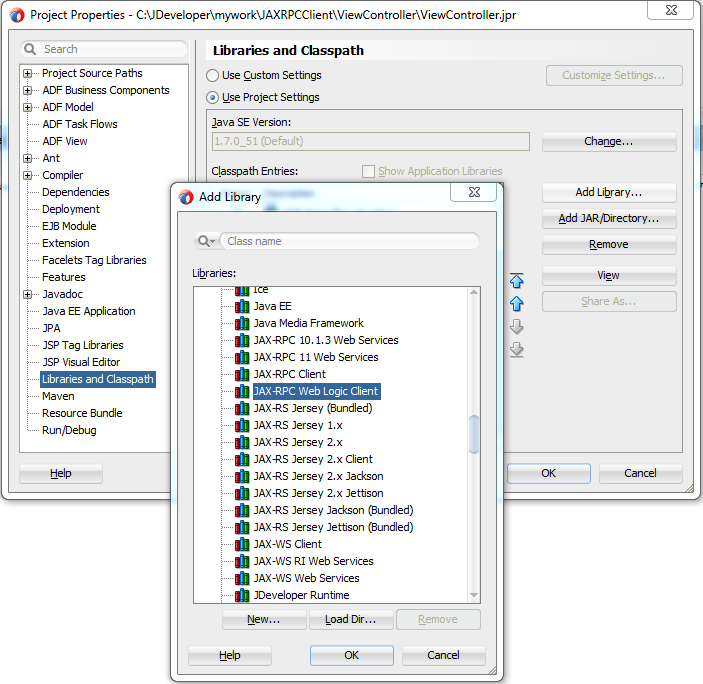Click the Class name search field
The height and width of the screenshot is (684, 703).
click(x=349, y=241)
